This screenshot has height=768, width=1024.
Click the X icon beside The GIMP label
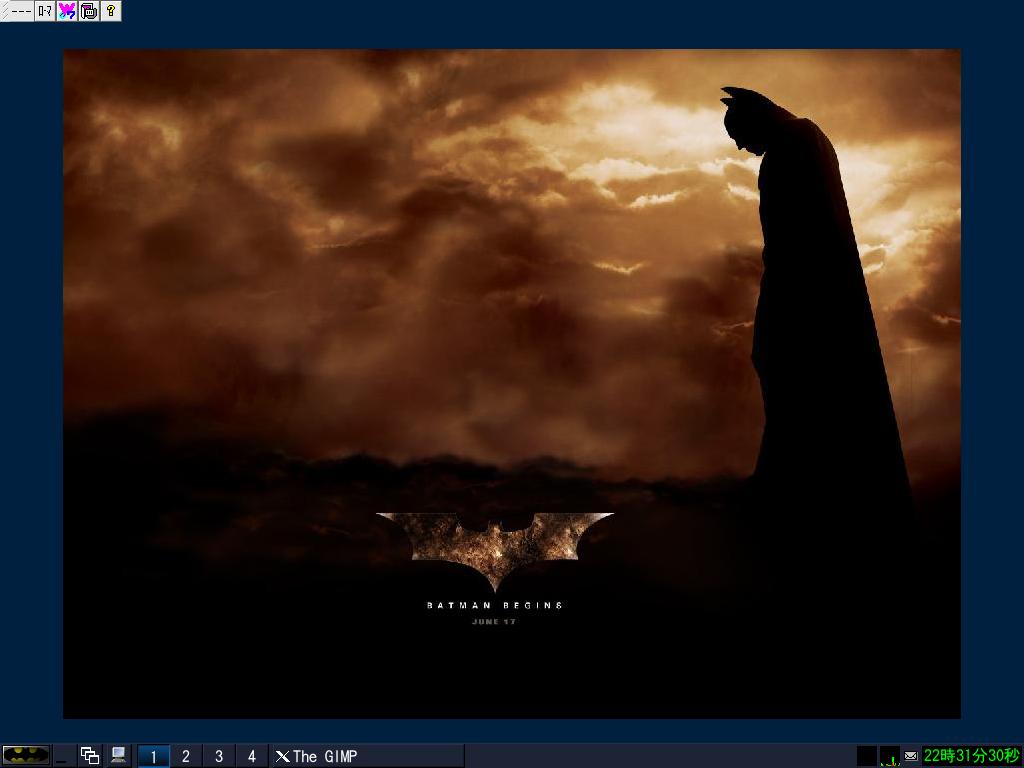[281, 756]
